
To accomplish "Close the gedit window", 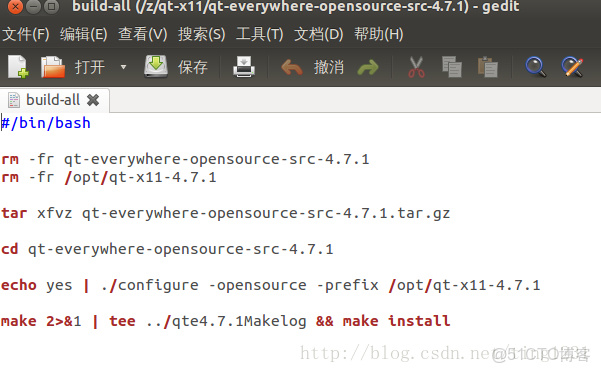I will tap(15, 6).
